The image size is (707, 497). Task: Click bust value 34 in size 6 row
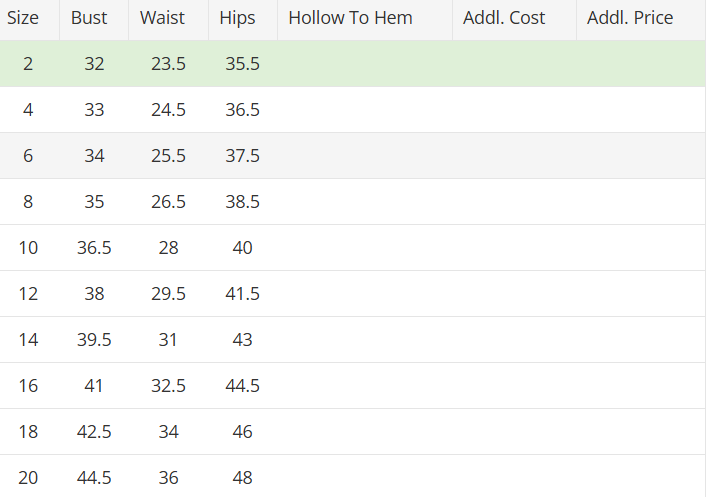tap(94, 156)
